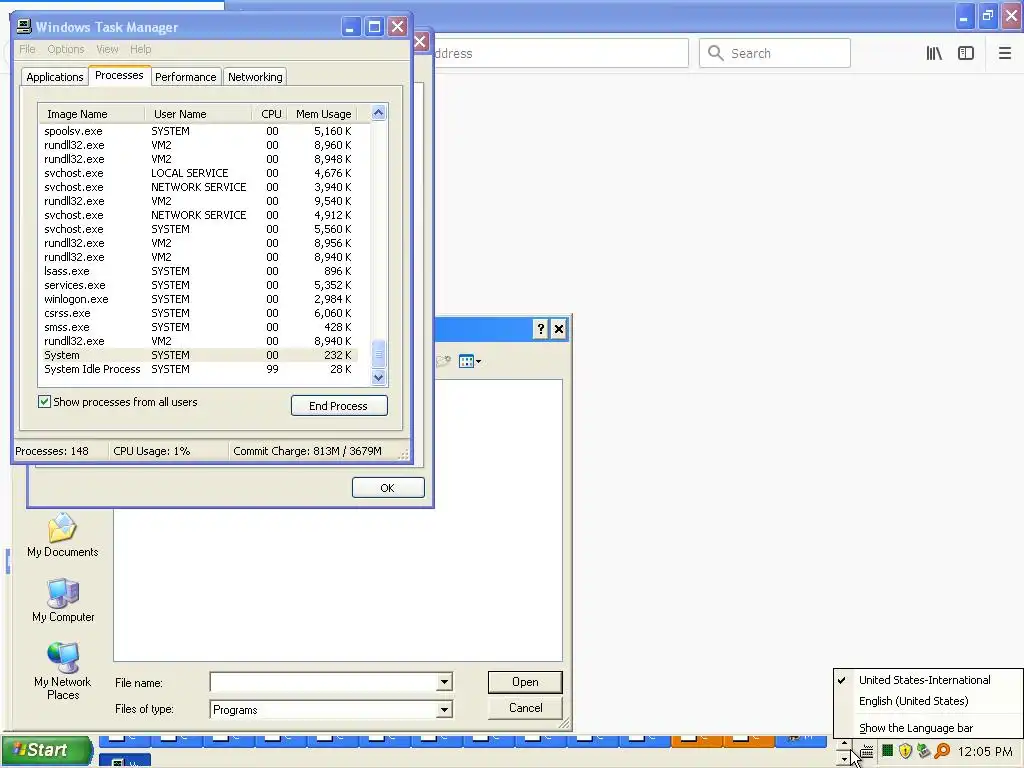
Task: Click the File name input field
Action: tap(325, 682)
